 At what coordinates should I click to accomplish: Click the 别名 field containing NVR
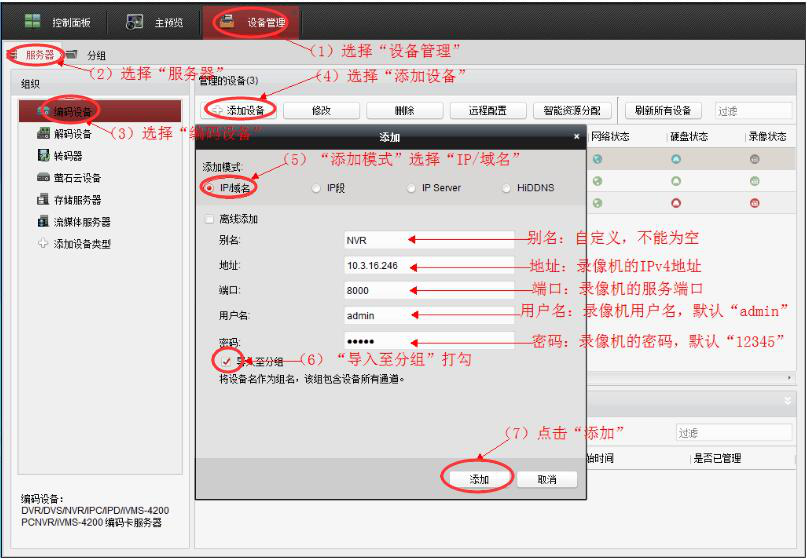tap(429, 240)
